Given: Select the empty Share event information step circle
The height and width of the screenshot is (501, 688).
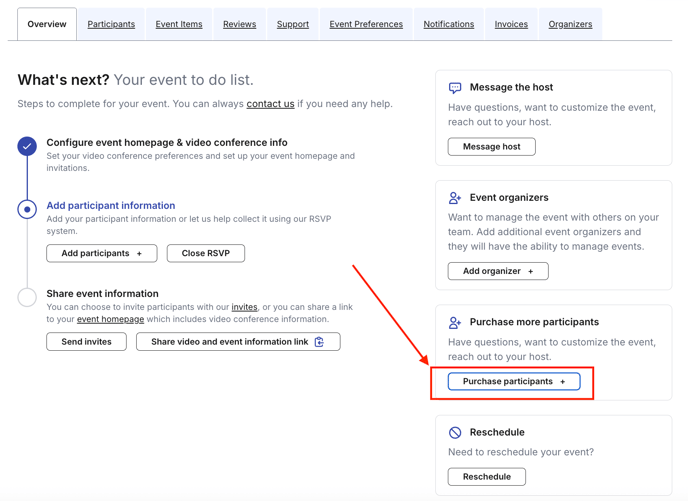Looking at the screenshot, I should [27, 297].
